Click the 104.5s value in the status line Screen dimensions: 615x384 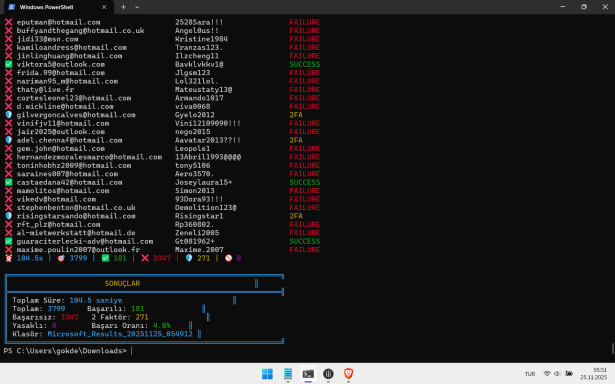30,258
